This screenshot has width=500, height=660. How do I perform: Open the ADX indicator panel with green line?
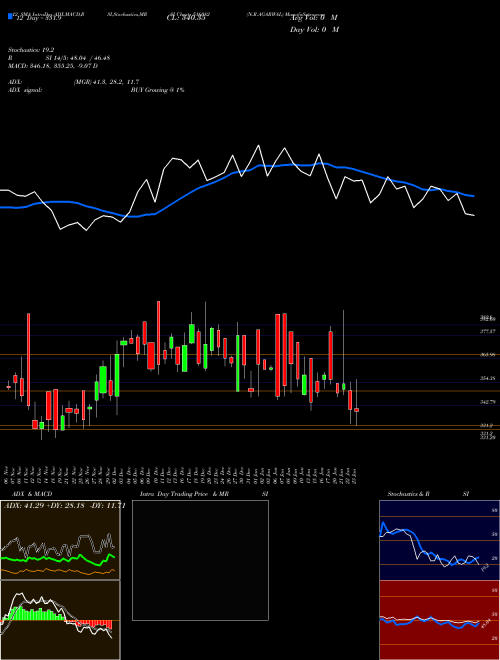60,540
